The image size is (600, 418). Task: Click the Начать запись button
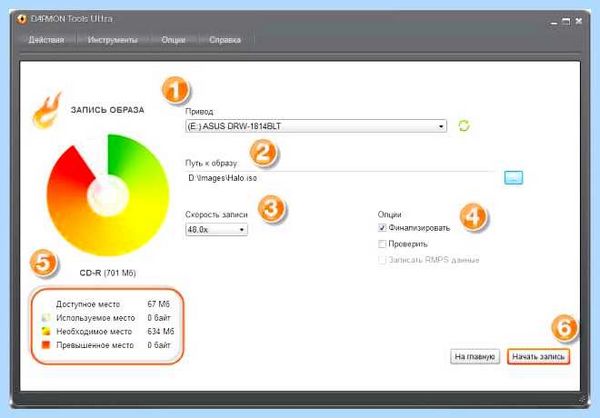pos(538,356)
